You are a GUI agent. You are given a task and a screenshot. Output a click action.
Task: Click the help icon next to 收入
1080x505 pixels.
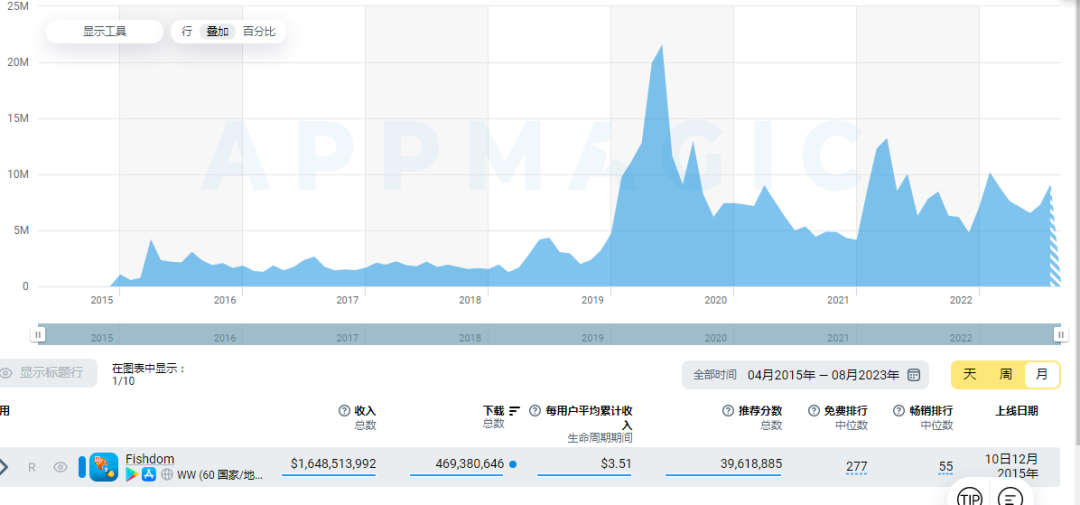(x=344, y=411)
